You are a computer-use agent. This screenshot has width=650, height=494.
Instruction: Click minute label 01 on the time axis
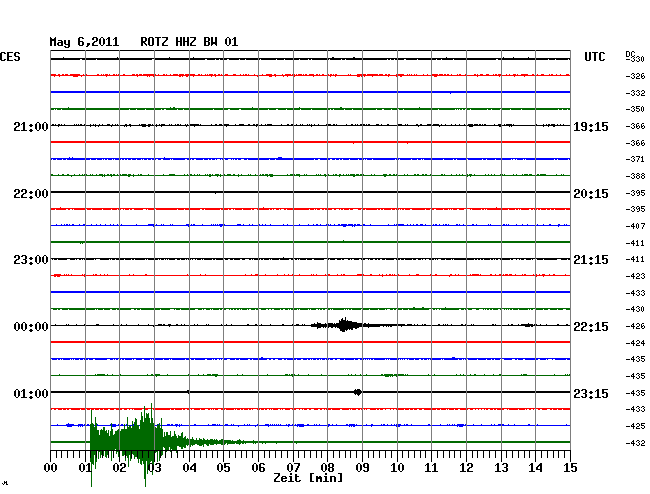click(x=85, y=467)
